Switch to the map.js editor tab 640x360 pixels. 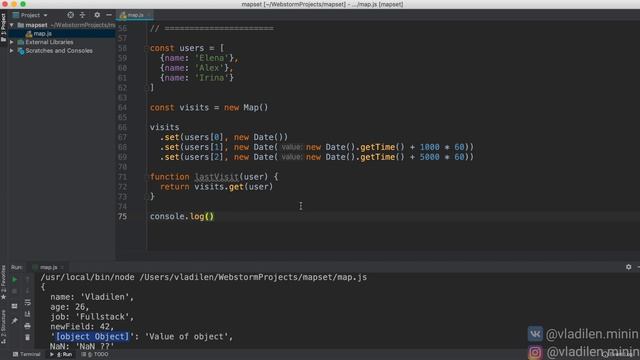coord(135,15)
